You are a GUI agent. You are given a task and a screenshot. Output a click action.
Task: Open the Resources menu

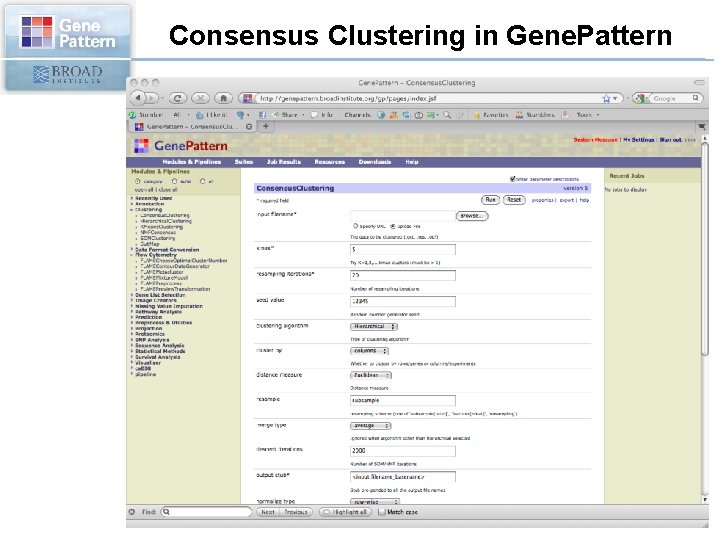(329, 162)
